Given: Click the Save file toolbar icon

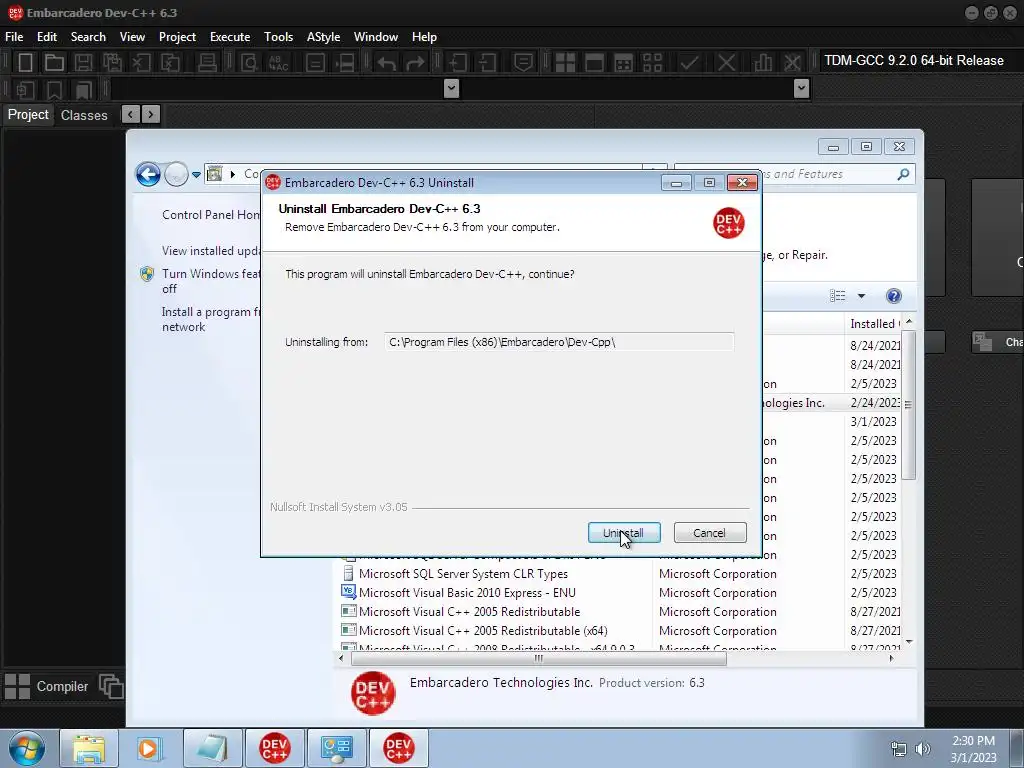Looking at the screenshot, I should 83,63.
